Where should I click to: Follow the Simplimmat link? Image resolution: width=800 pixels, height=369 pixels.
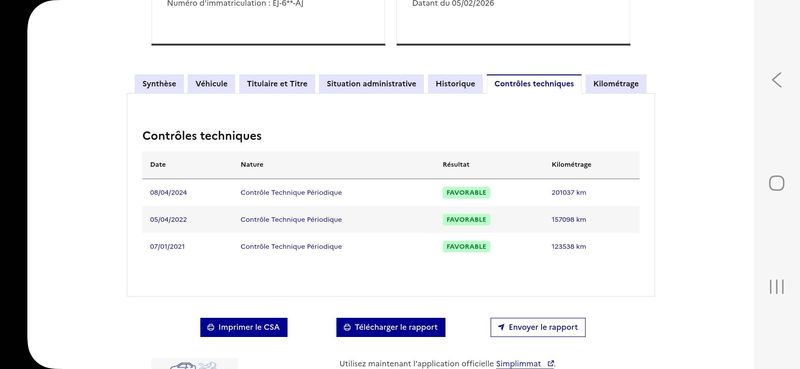(x=518, y=364)
